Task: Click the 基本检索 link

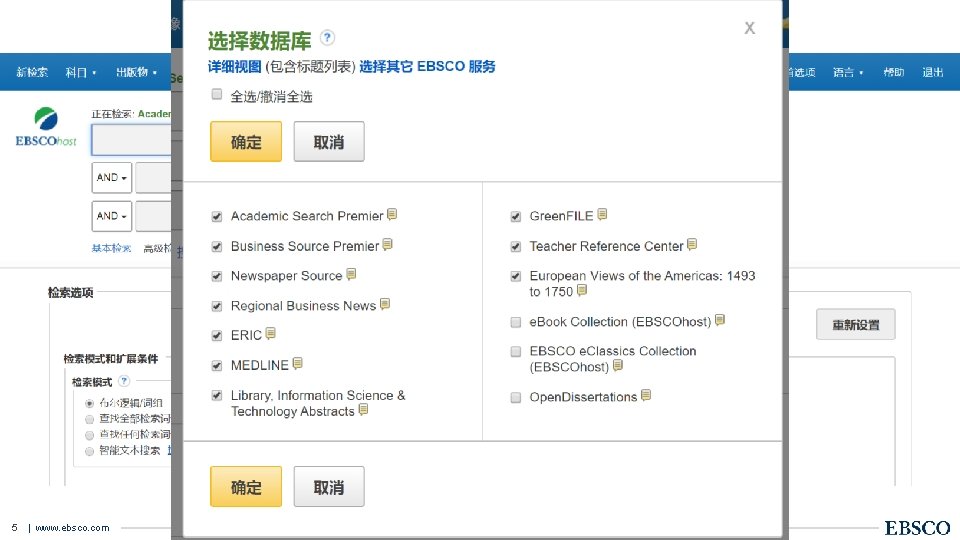Action: [111, 248]
